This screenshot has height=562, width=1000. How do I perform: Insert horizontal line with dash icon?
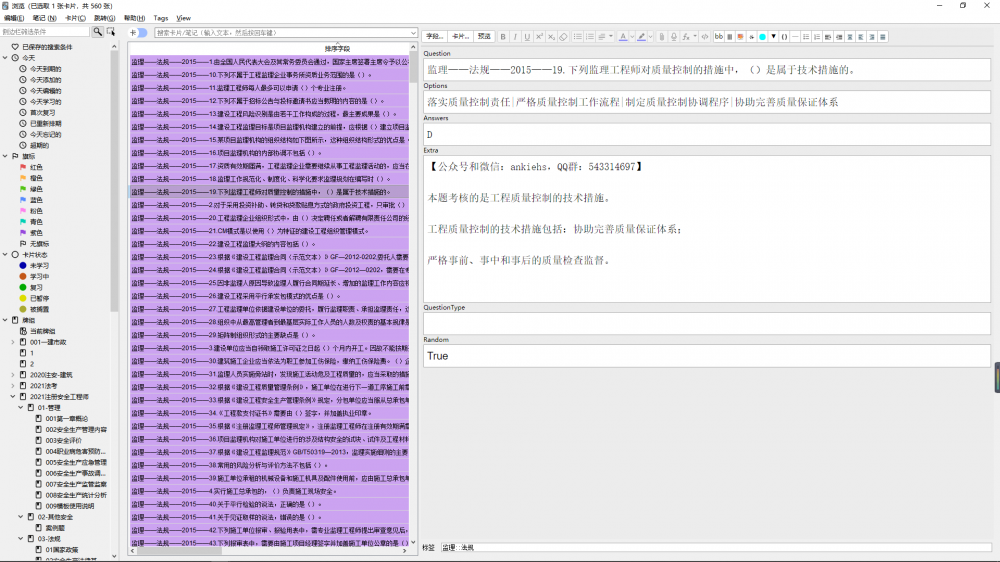pyautogui.click(x=795, y=37)
